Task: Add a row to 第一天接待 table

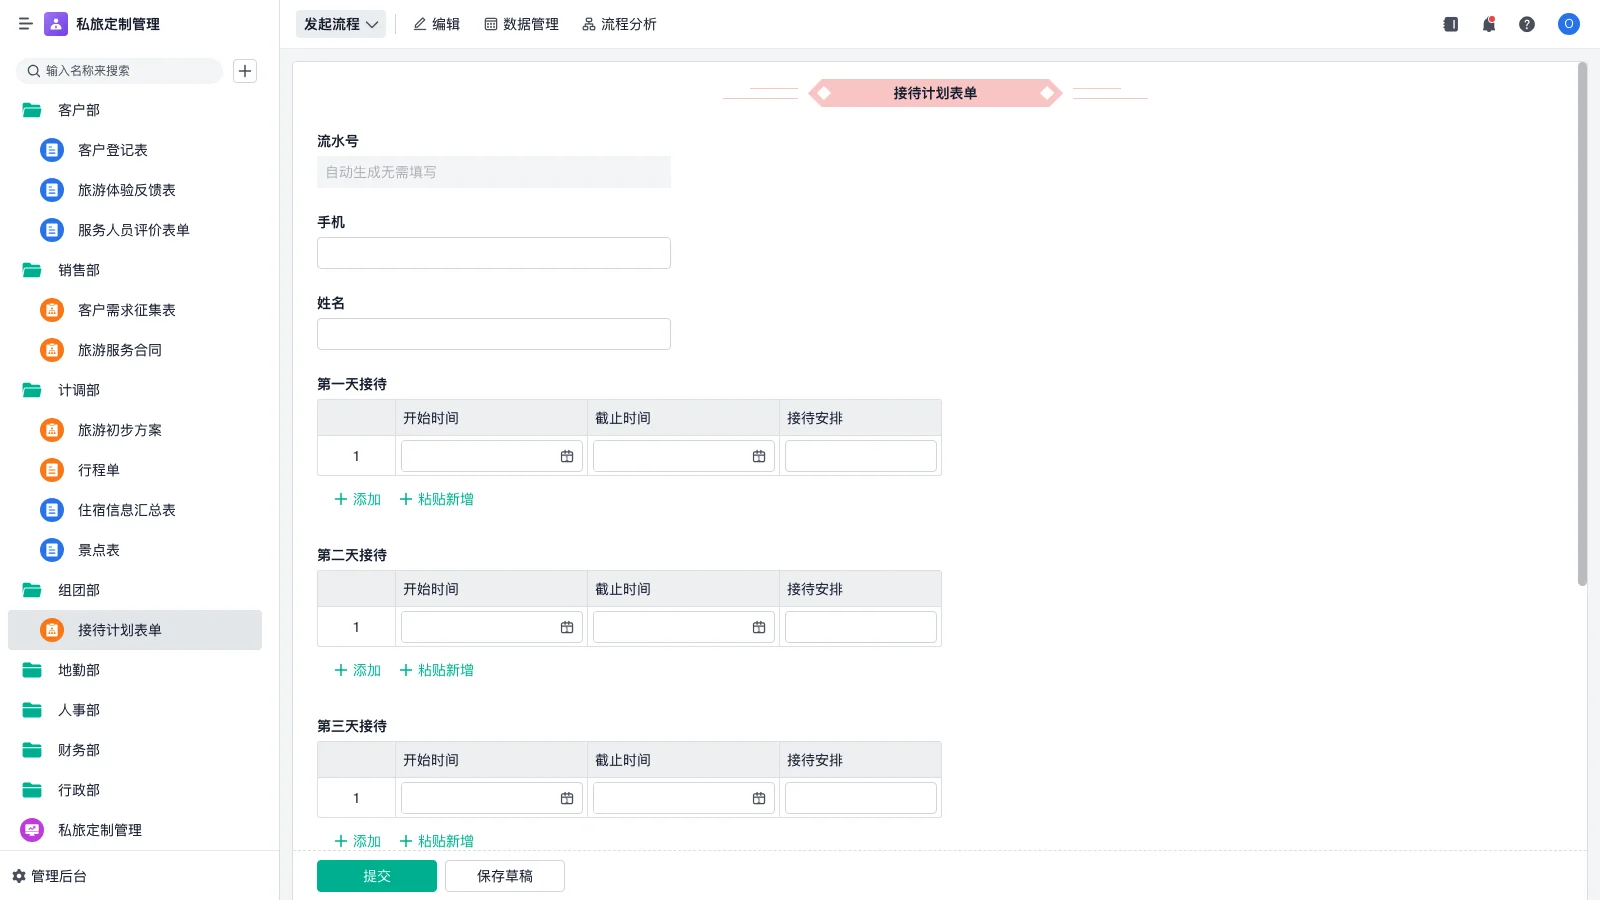Action: coord(357,499)
